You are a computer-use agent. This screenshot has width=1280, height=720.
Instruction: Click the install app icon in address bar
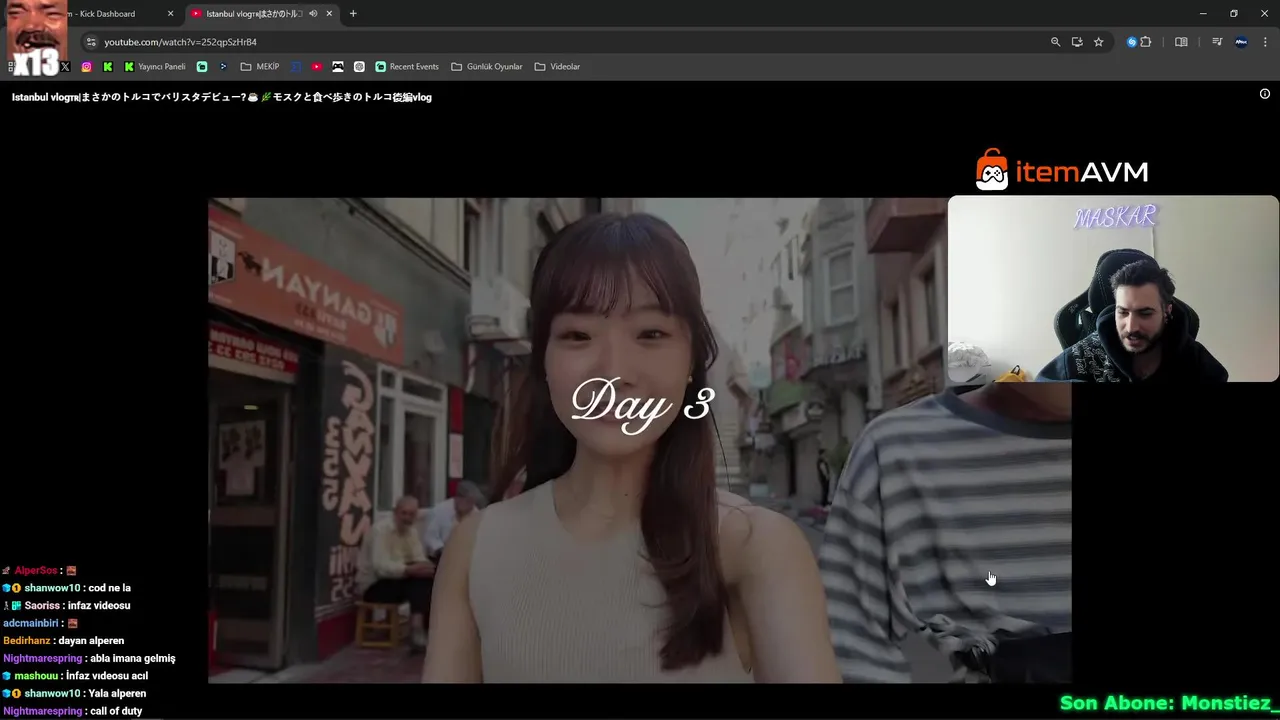click(1077, 42)
